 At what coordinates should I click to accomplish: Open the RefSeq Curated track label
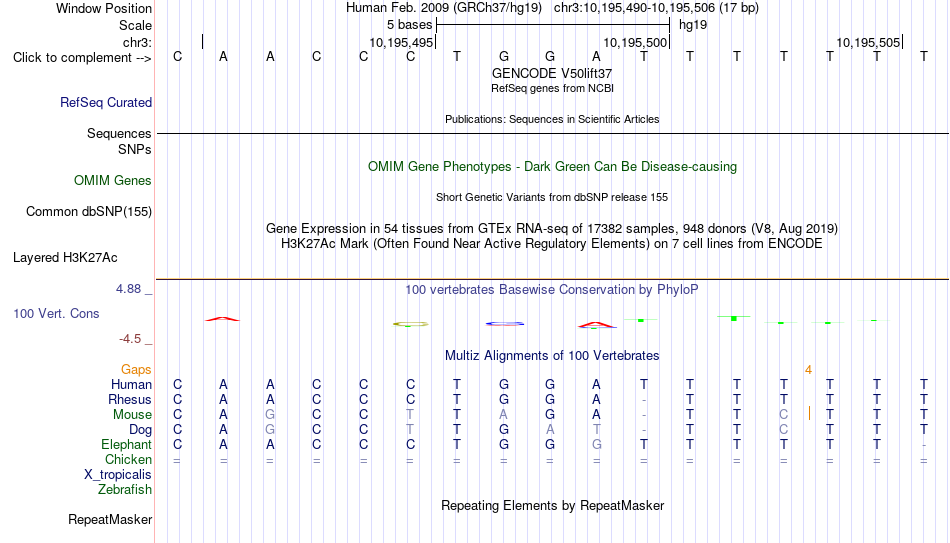[x=106, y=102]
